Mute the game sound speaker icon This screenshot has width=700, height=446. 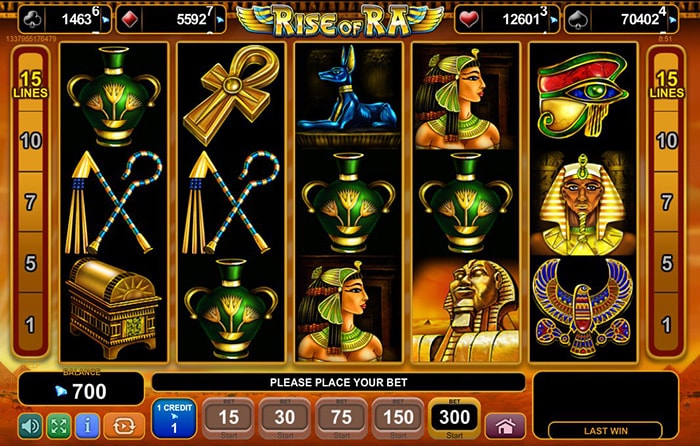(x=30, y=426)
